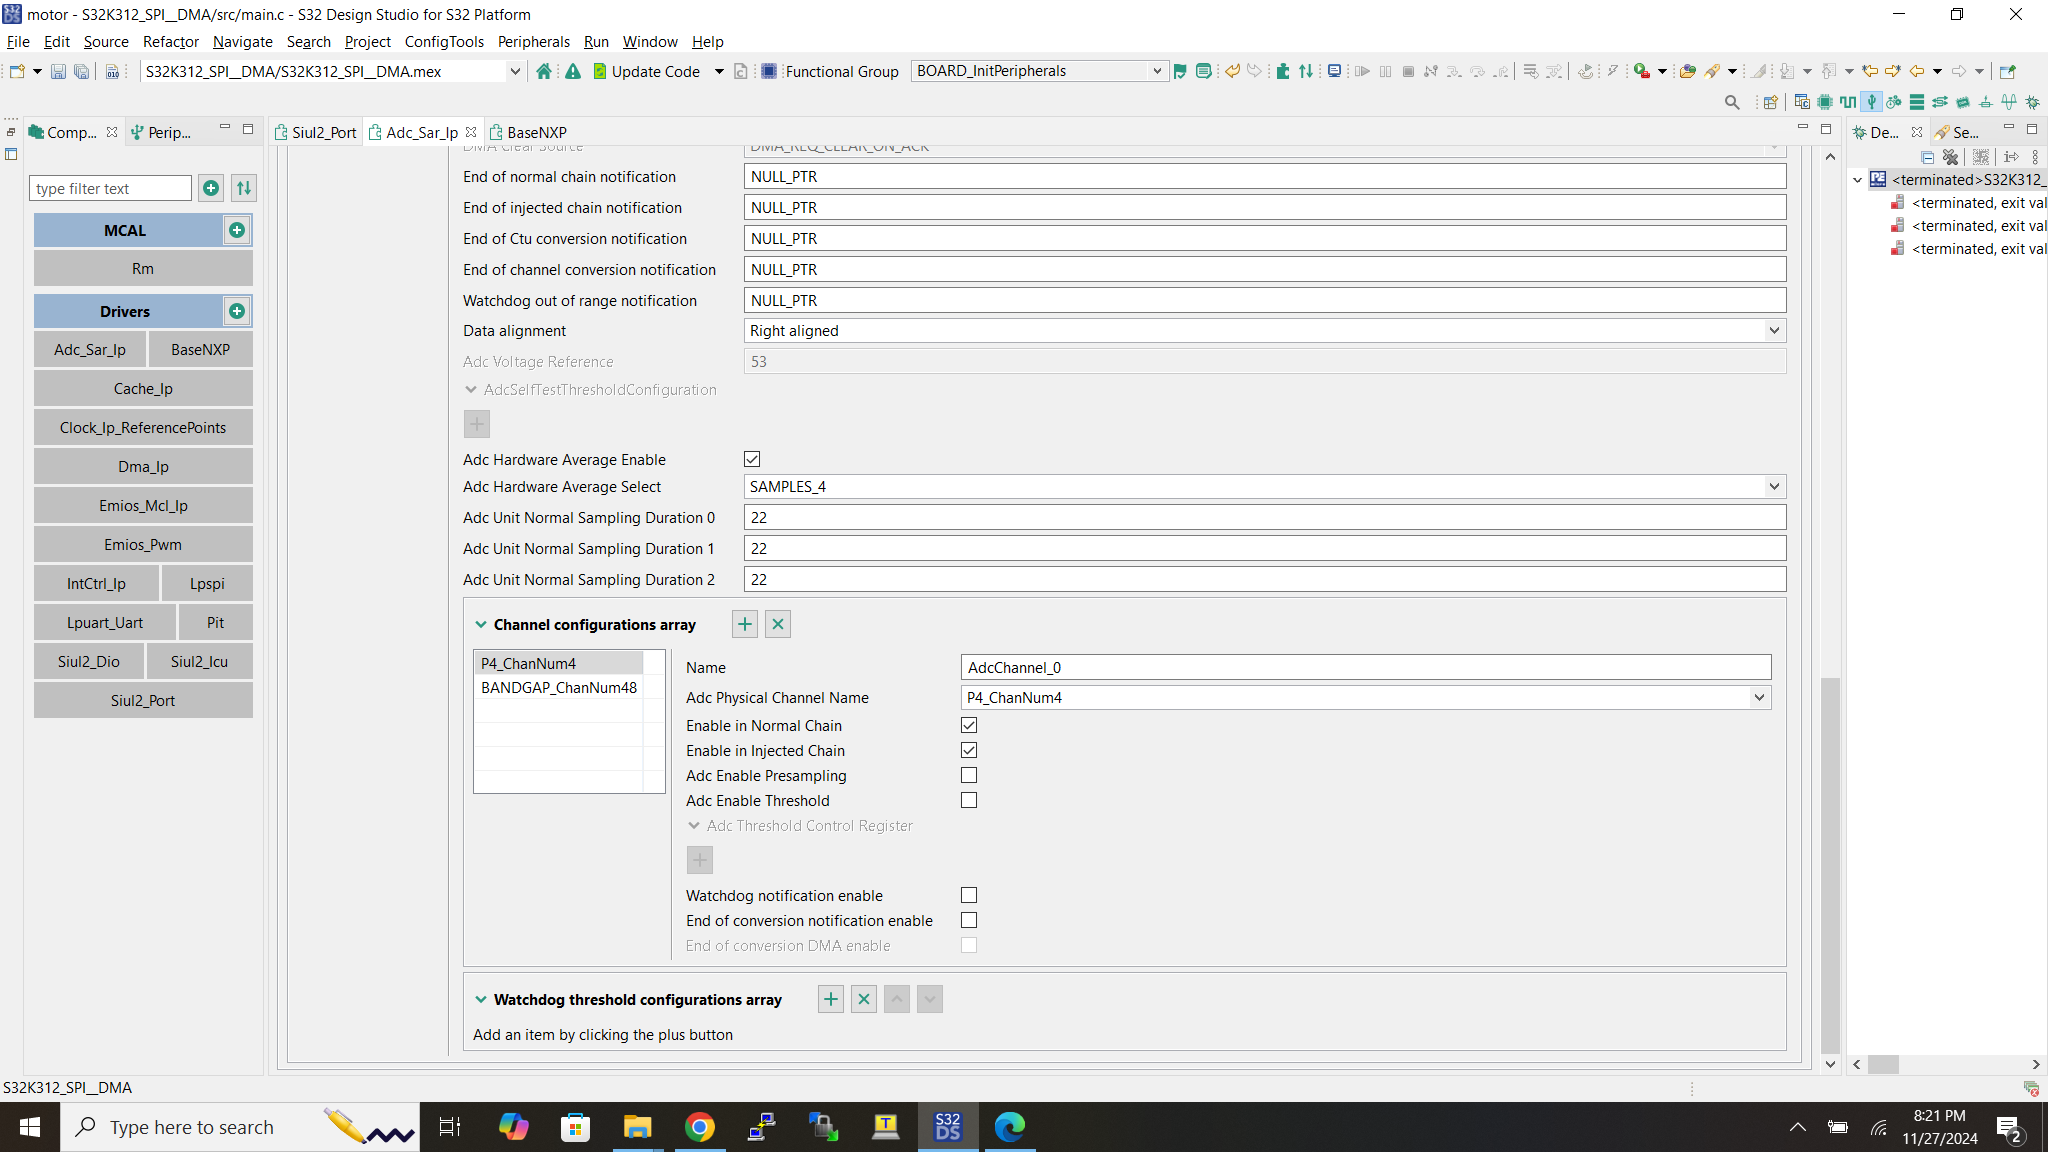This screenshot has height=1152, width=2048.
Task: Click the Update Code button
Action: click(655, 71)
